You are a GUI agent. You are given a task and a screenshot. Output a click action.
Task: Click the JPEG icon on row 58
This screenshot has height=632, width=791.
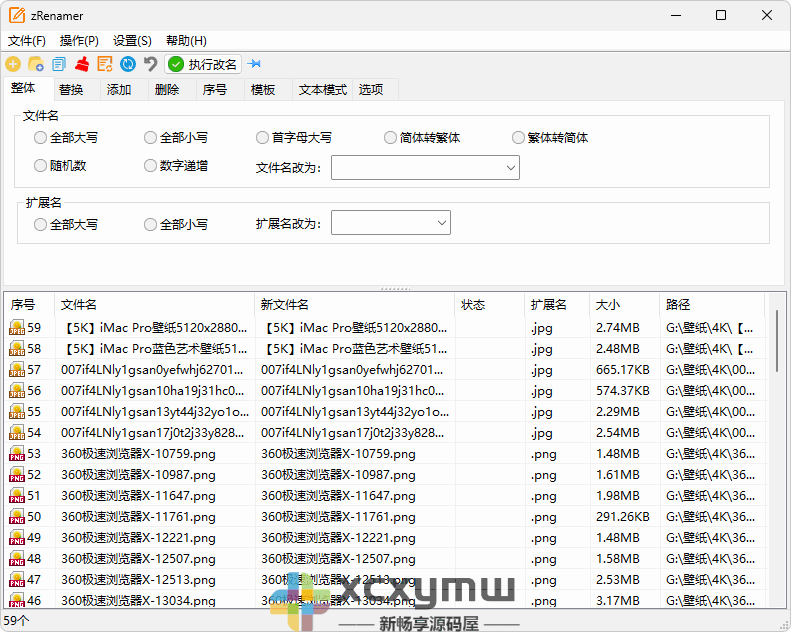[17, 349]
